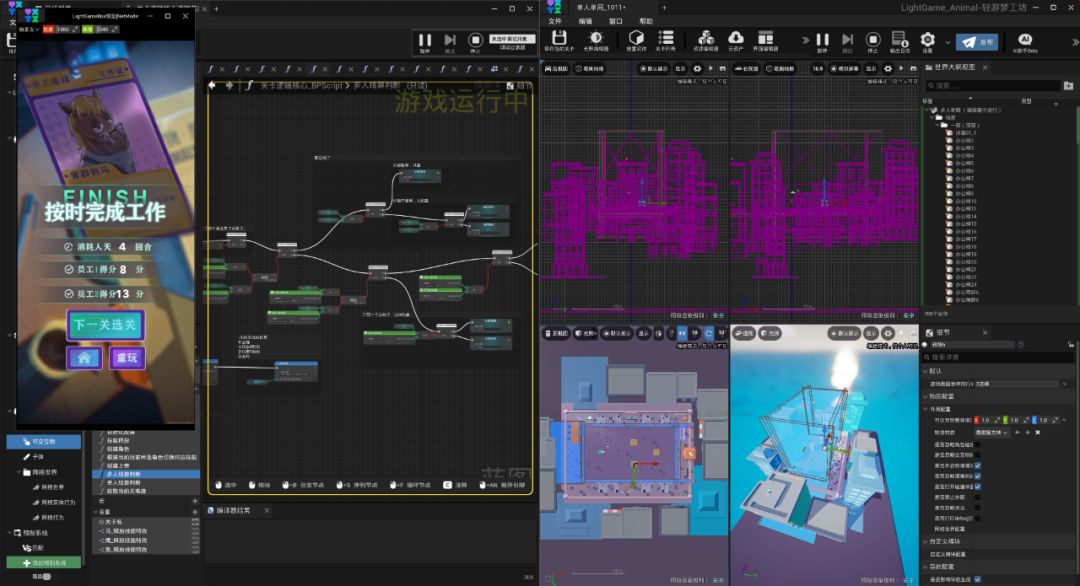Open the Level List (关卡列表) icon
This screenshot has width=1080, height=586.
666,40
